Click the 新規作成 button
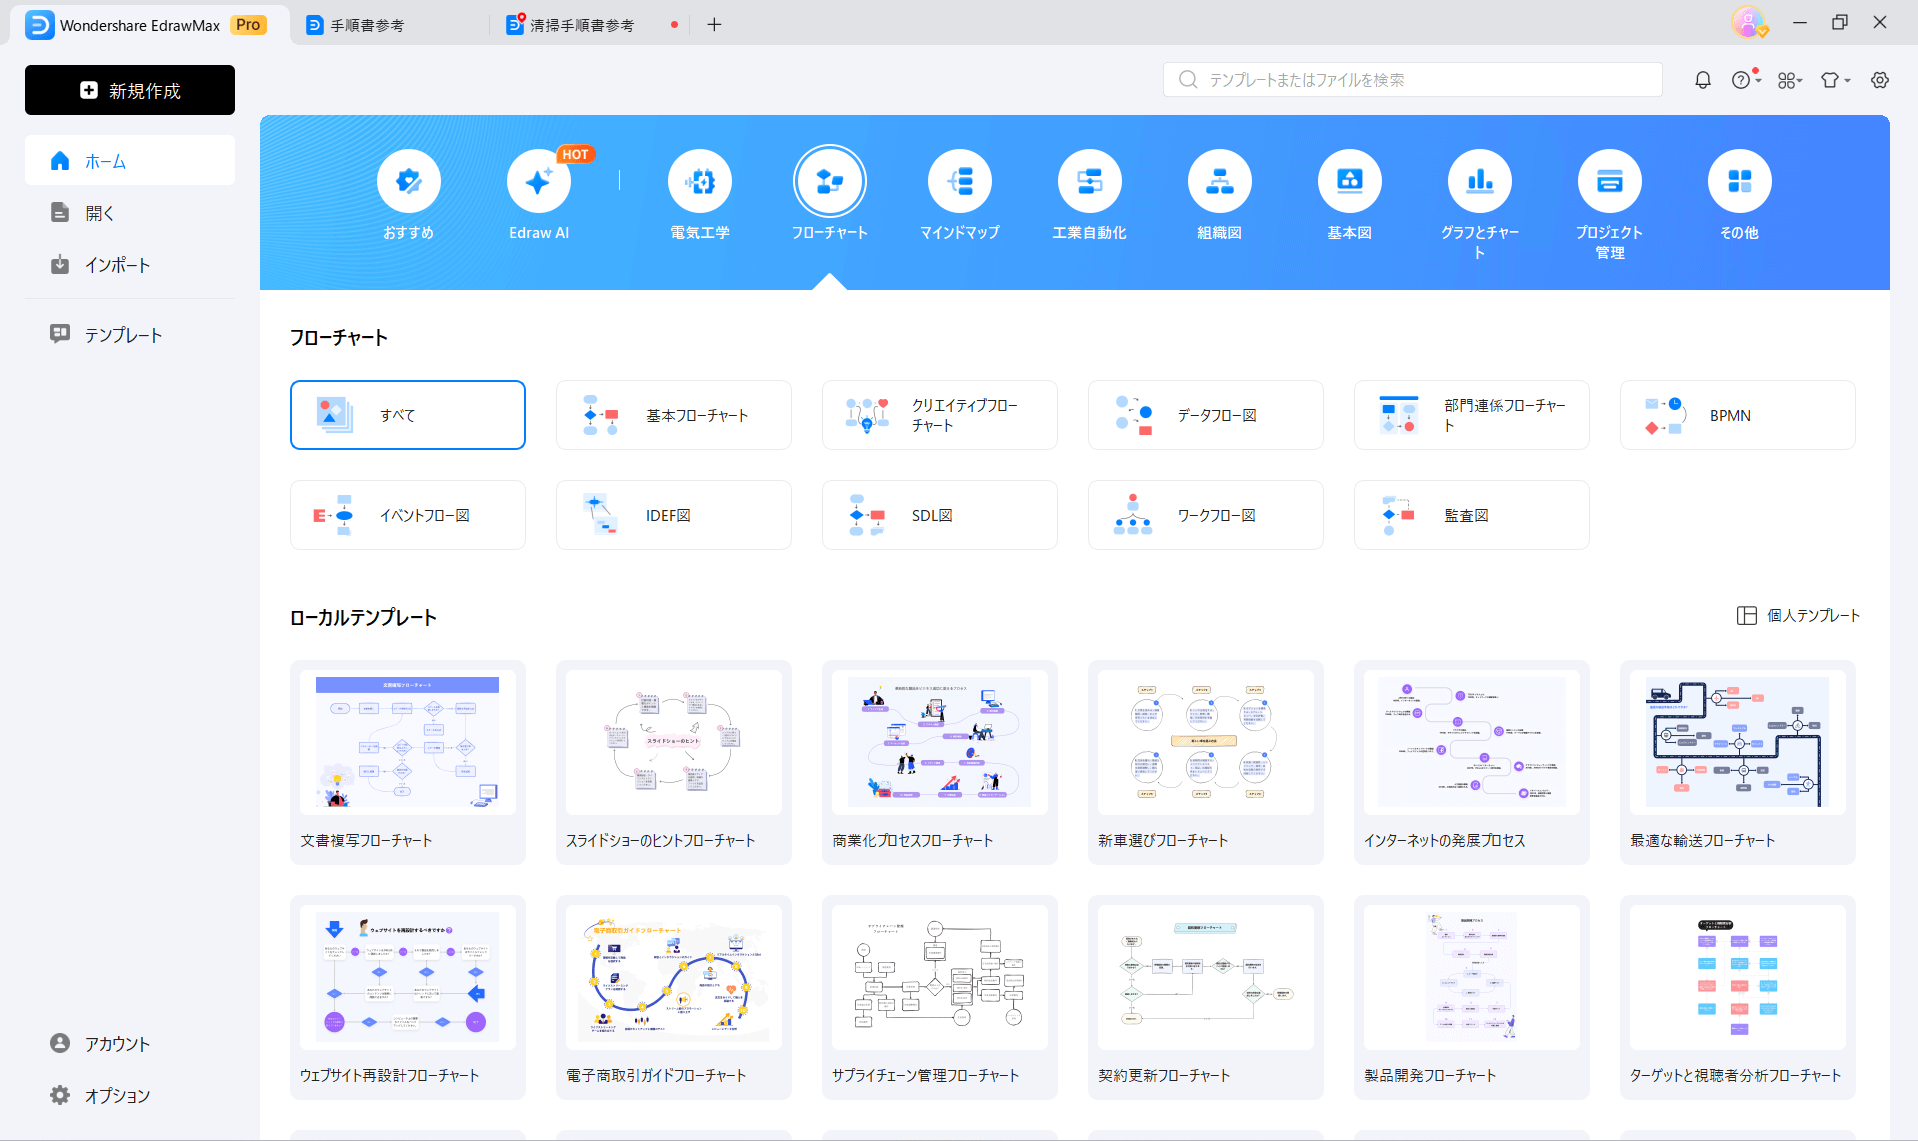Viewport: 1918px width, 1141px height. point(130,90)
